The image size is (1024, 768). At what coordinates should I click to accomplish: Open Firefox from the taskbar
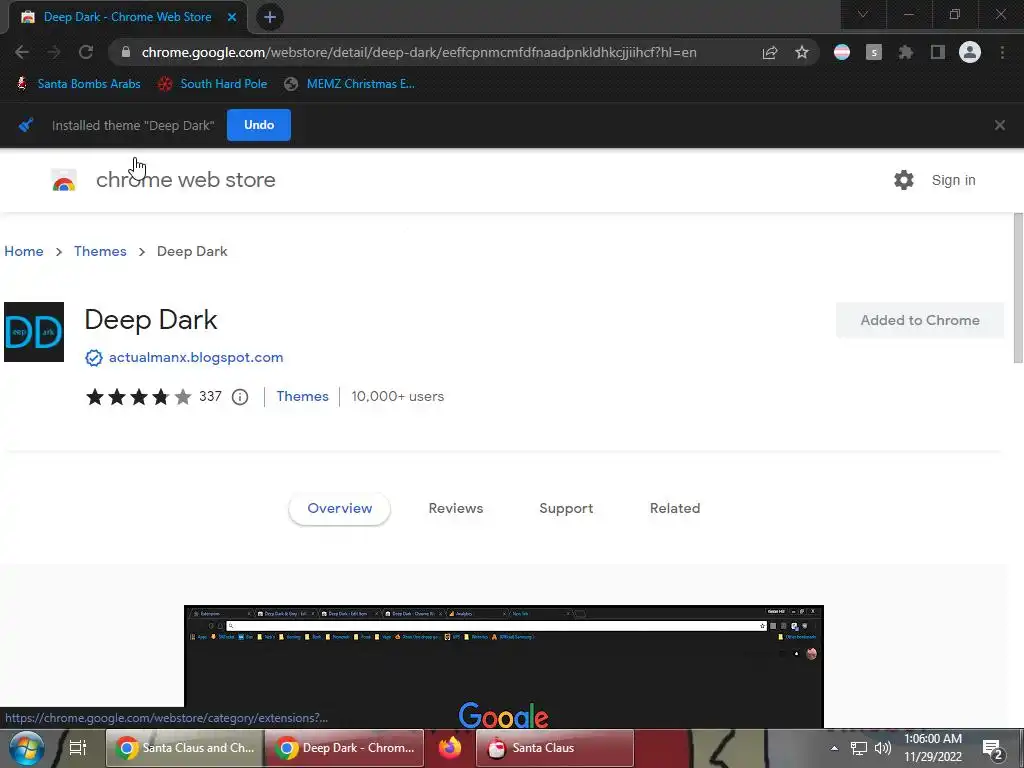[449, 748]
